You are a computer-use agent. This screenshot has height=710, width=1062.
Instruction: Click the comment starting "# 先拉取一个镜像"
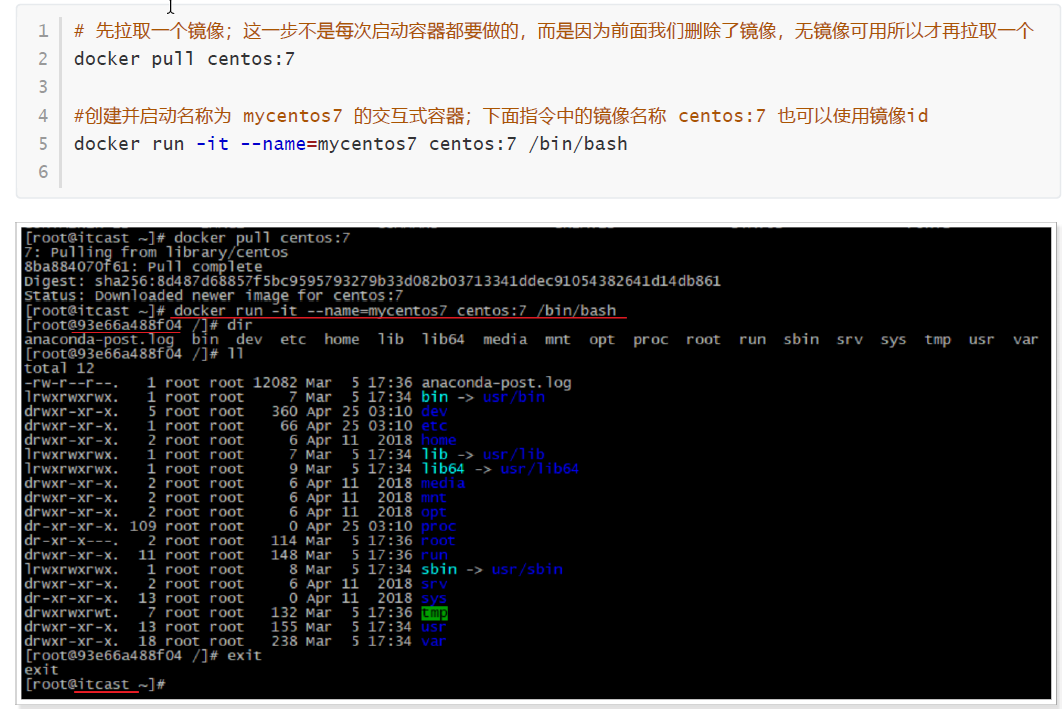[553, 30]
